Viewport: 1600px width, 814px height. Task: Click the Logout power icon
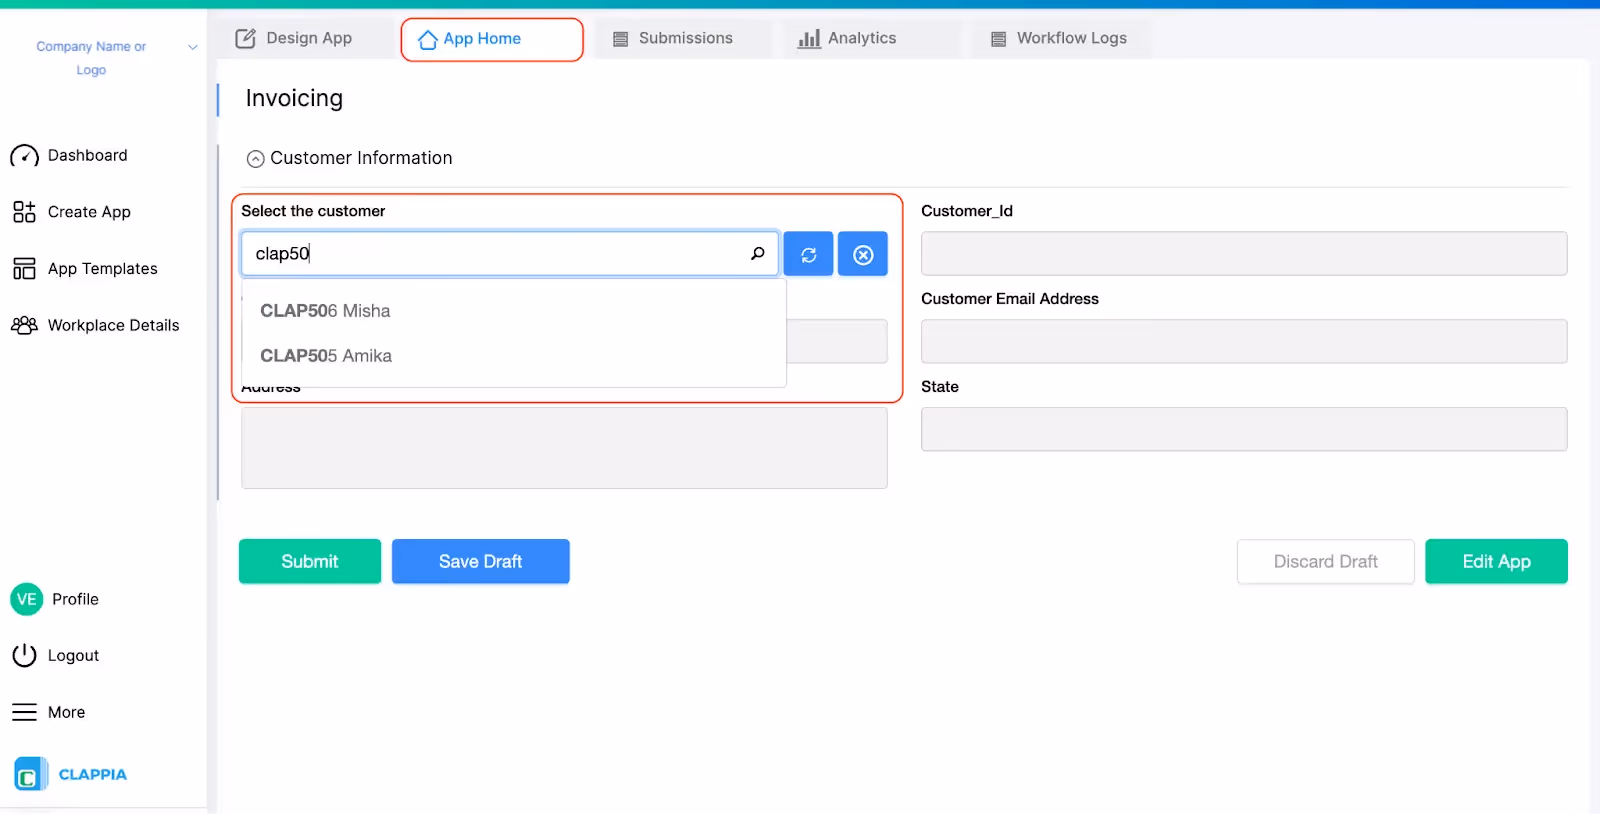point(24,655)
